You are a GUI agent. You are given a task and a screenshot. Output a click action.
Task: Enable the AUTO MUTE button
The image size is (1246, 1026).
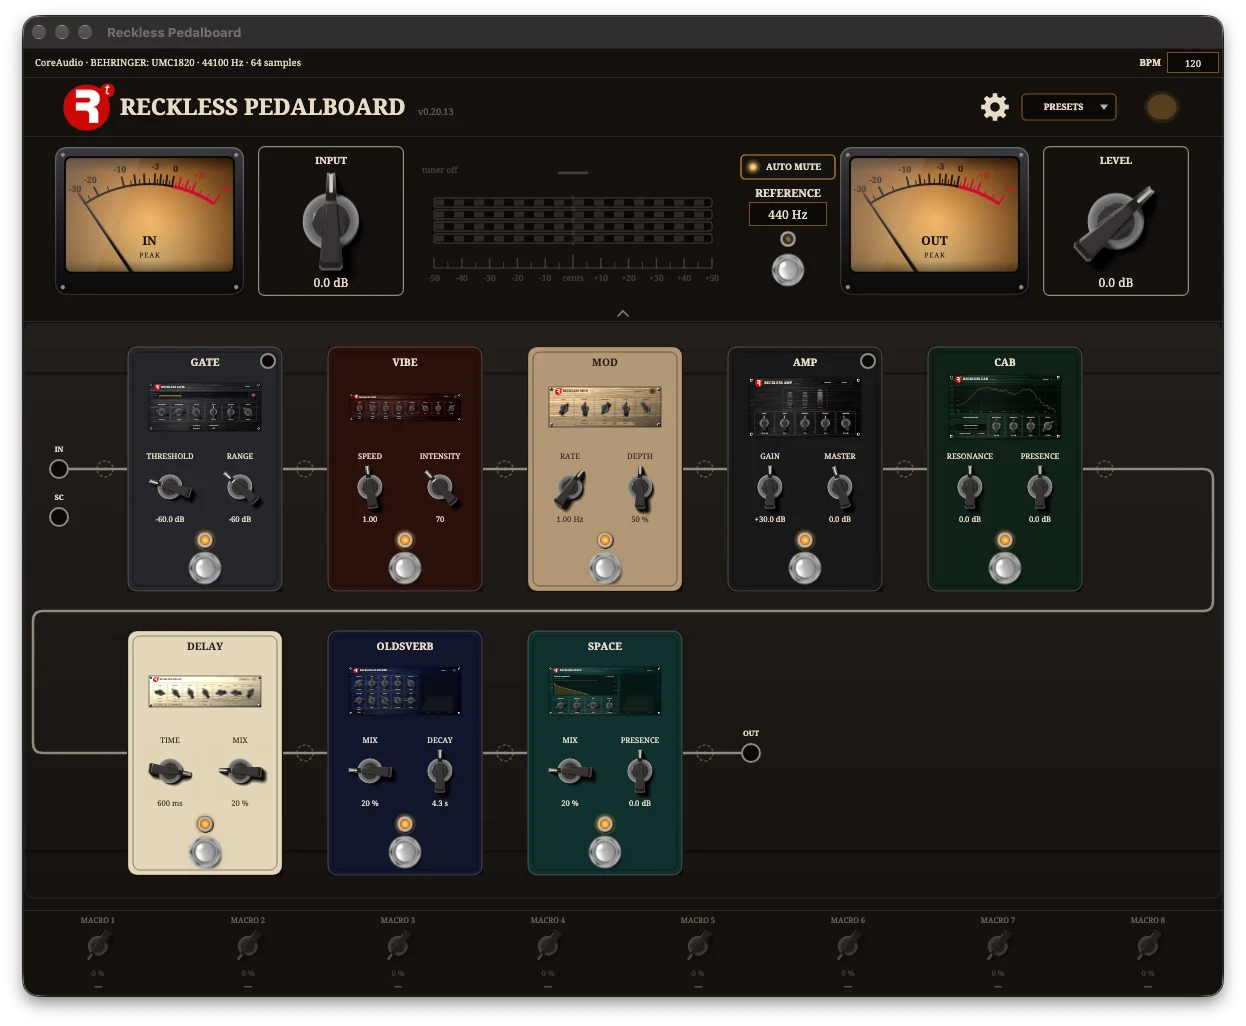(787, 167)
